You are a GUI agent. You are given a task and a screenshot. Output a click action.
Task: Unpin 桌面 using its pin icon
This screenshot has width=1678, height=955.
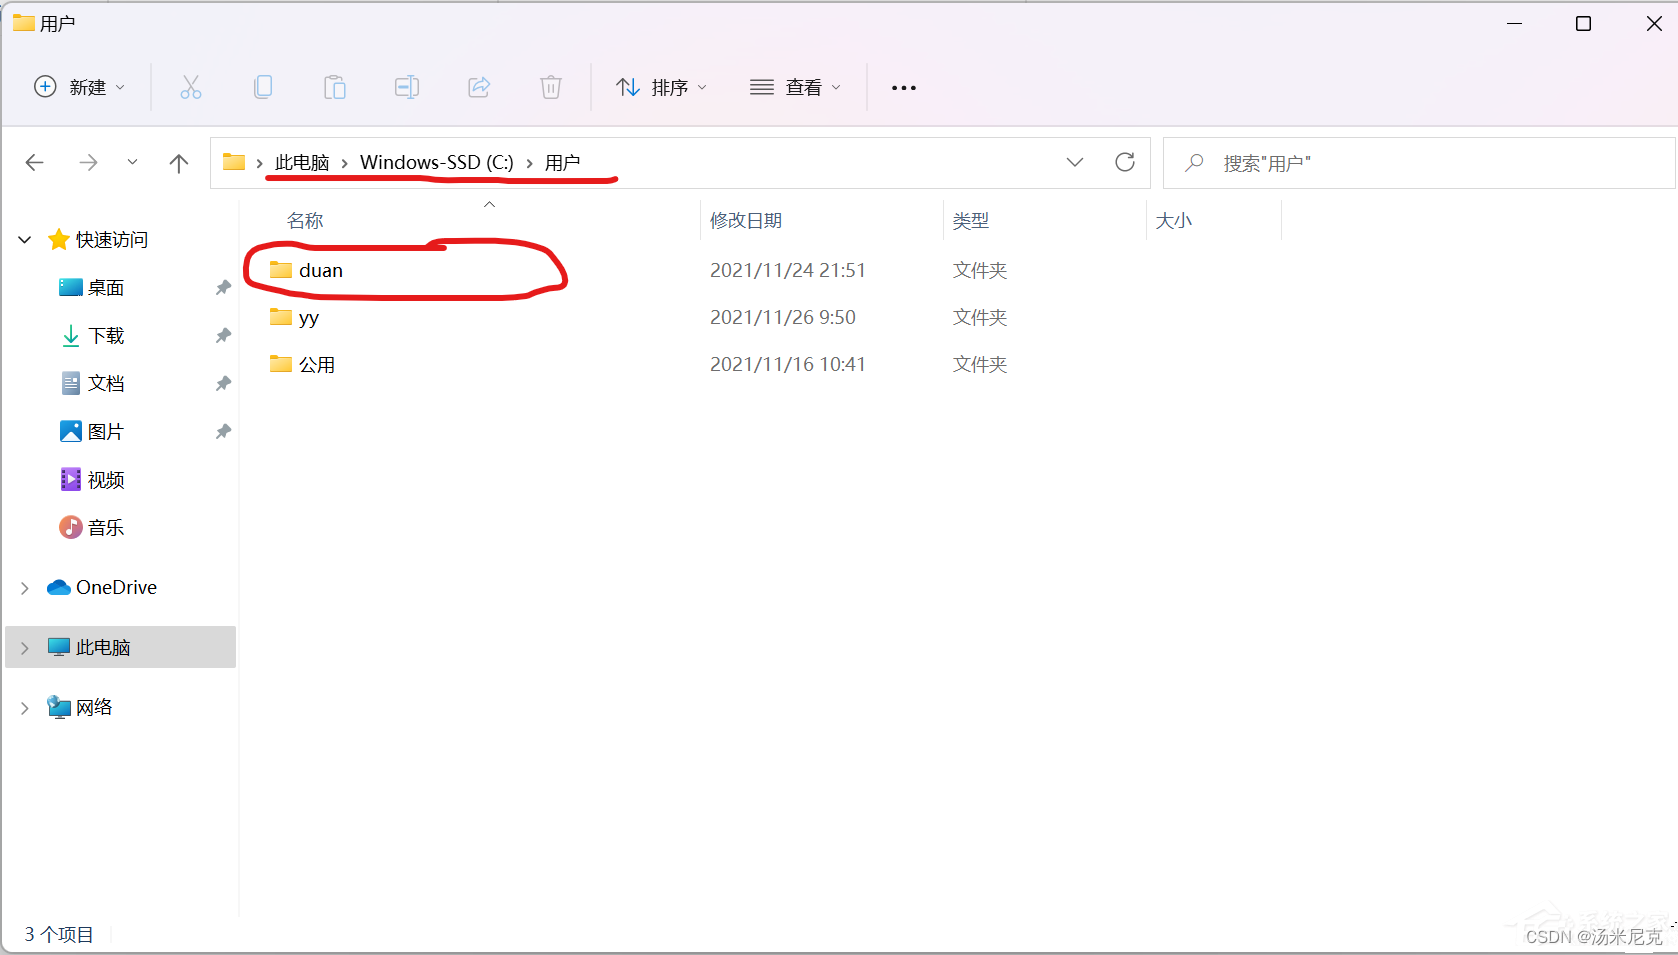click(223, 288)
